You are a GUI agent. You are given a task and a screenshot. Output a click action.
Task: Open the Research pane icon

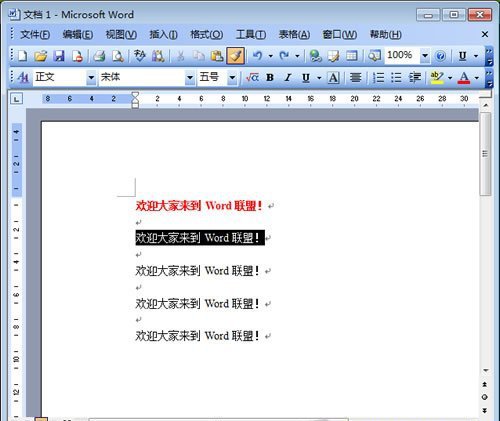[x=158, y=56]
